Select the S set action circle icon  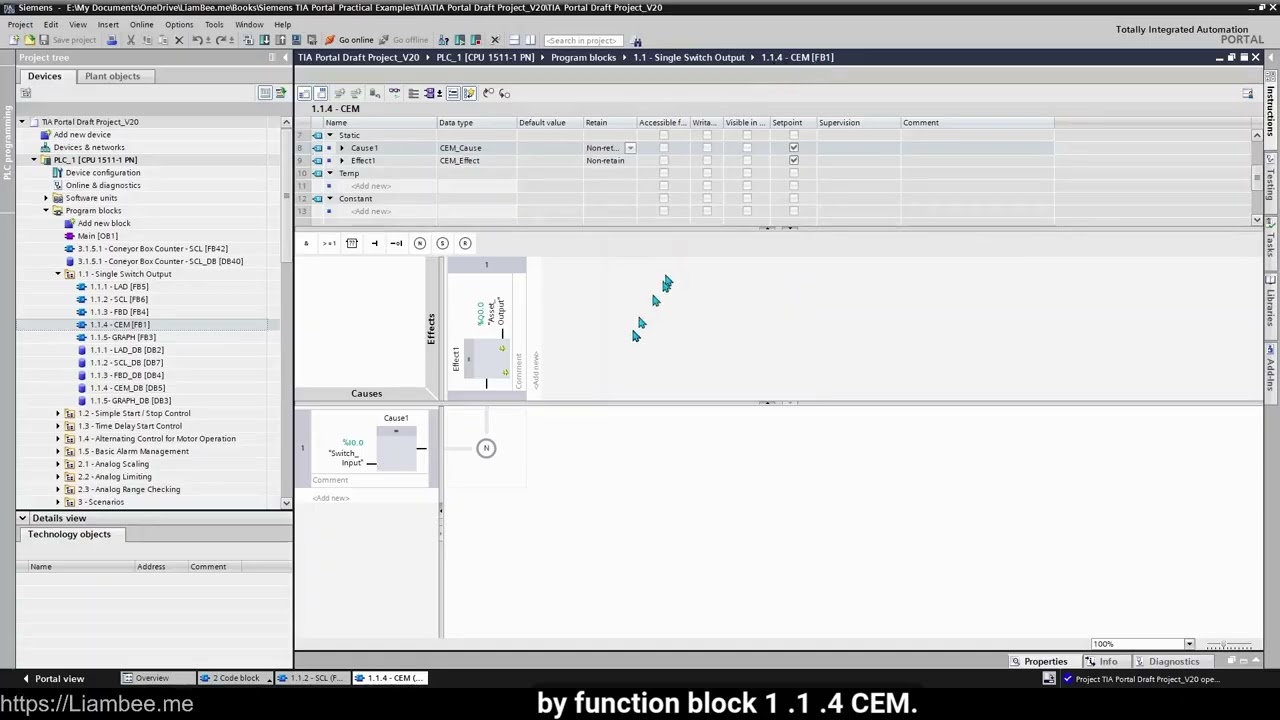coord(442,243)
